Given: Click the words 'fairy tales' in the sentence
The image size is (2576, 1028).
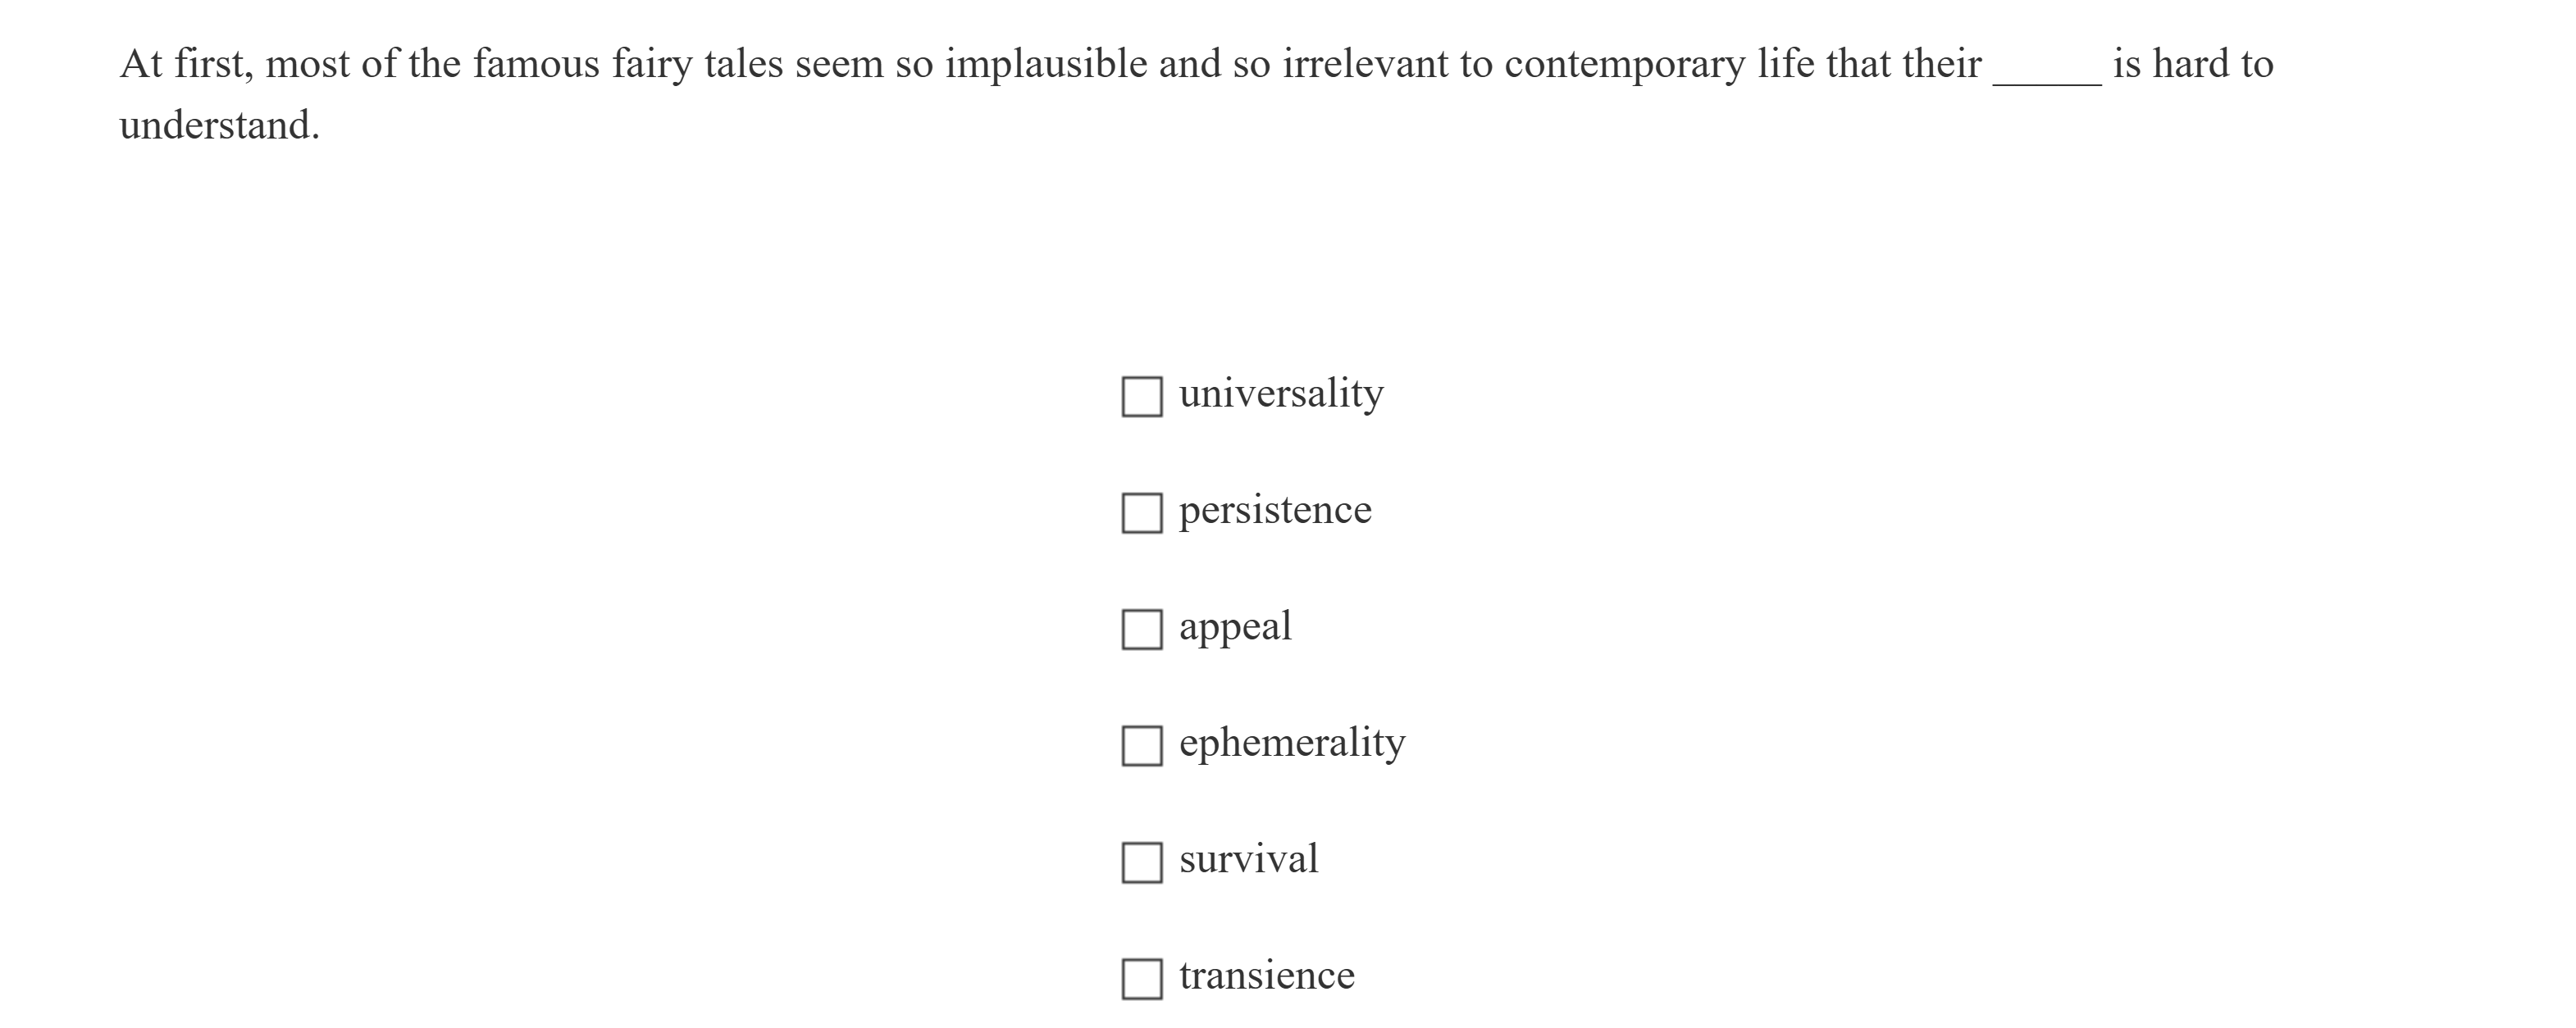Looking at the screenshot, I should click(x=697, y=64).
